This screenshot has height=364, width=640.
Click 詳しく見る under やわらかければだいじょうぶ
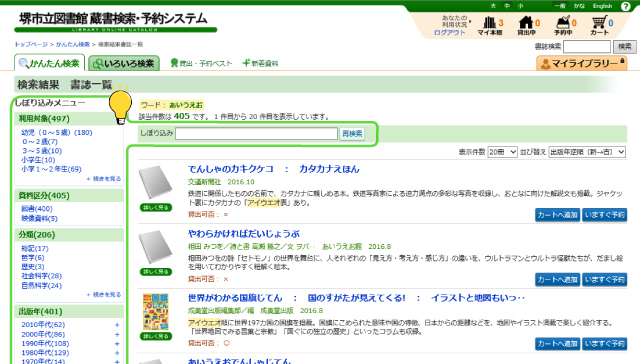[156, 272]
